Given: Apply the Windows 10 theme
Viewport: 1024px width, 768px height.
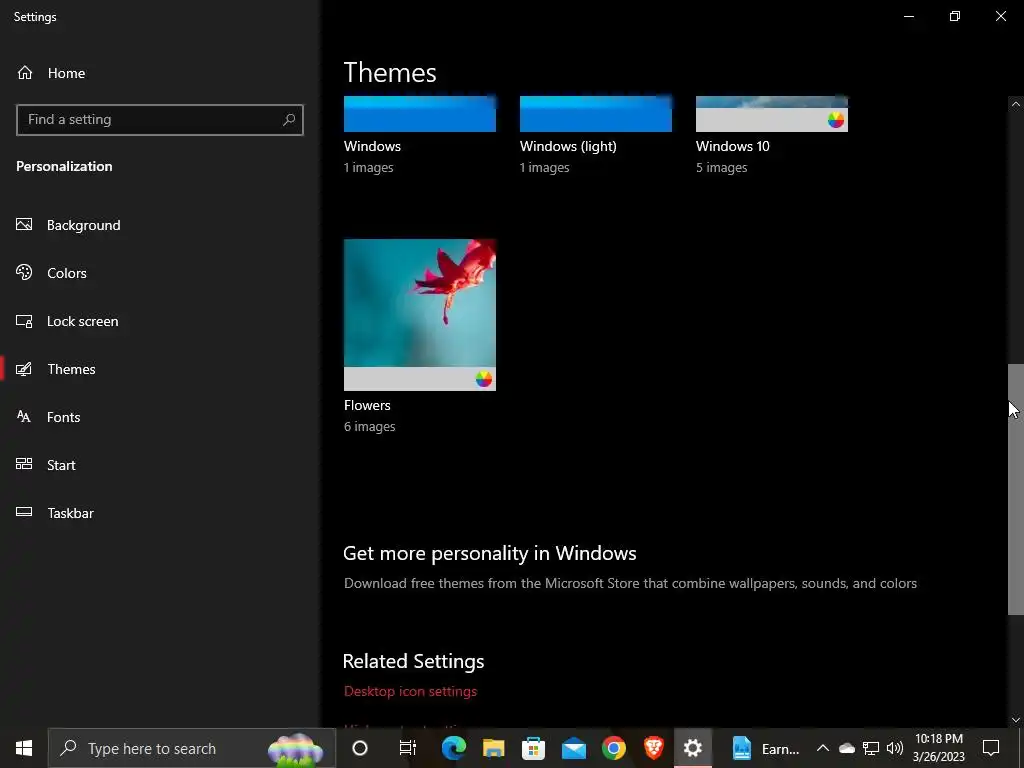Looking at the screenshot, I should coord(771,114).
